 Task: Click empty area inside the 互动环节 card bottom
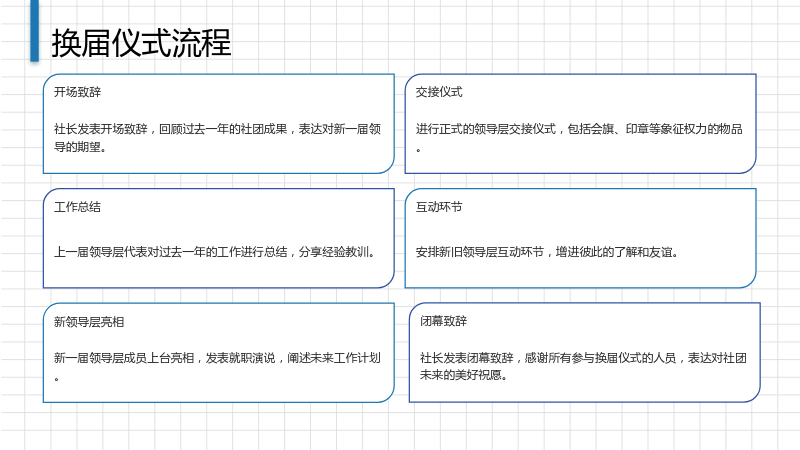pos(580,274)
